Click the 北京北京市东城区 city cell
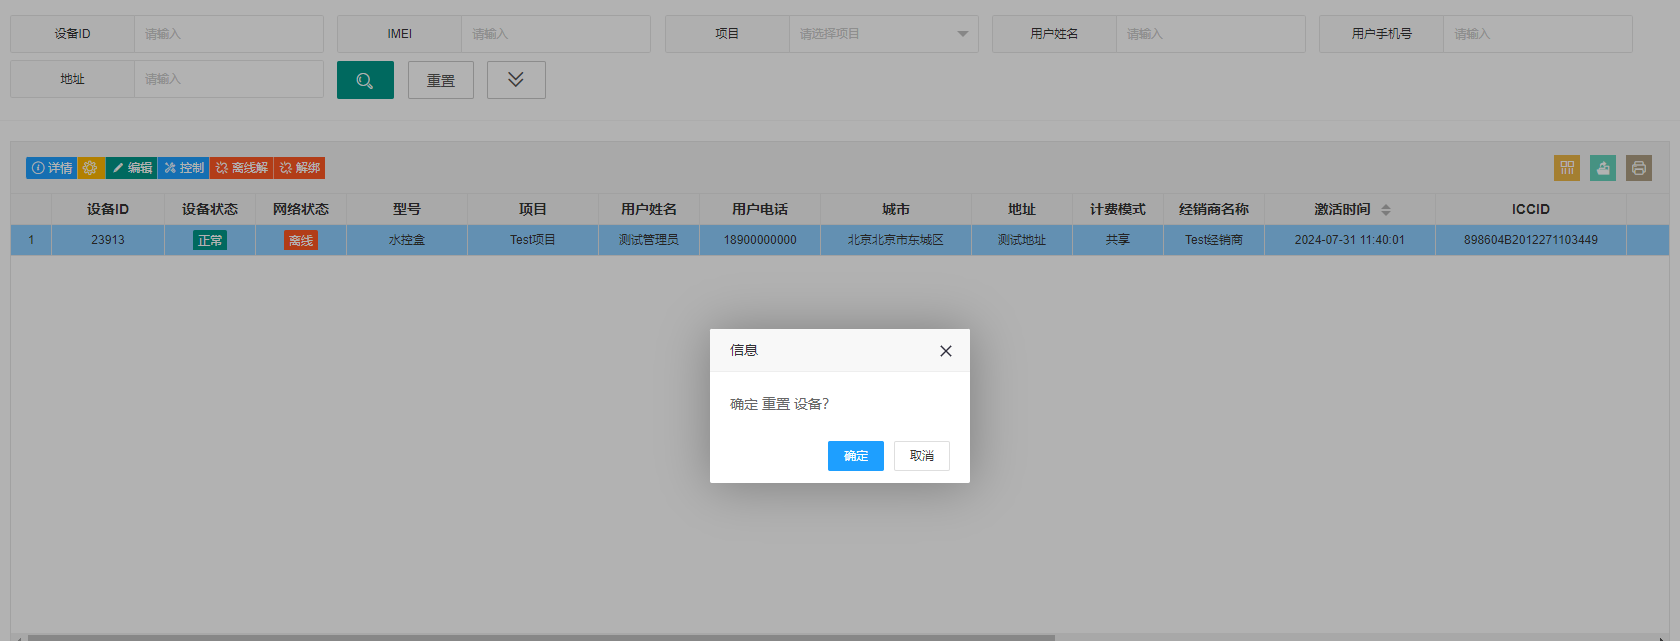This screenshot has width=1680, height=641. pyautogui.click(x=896, y=240)
